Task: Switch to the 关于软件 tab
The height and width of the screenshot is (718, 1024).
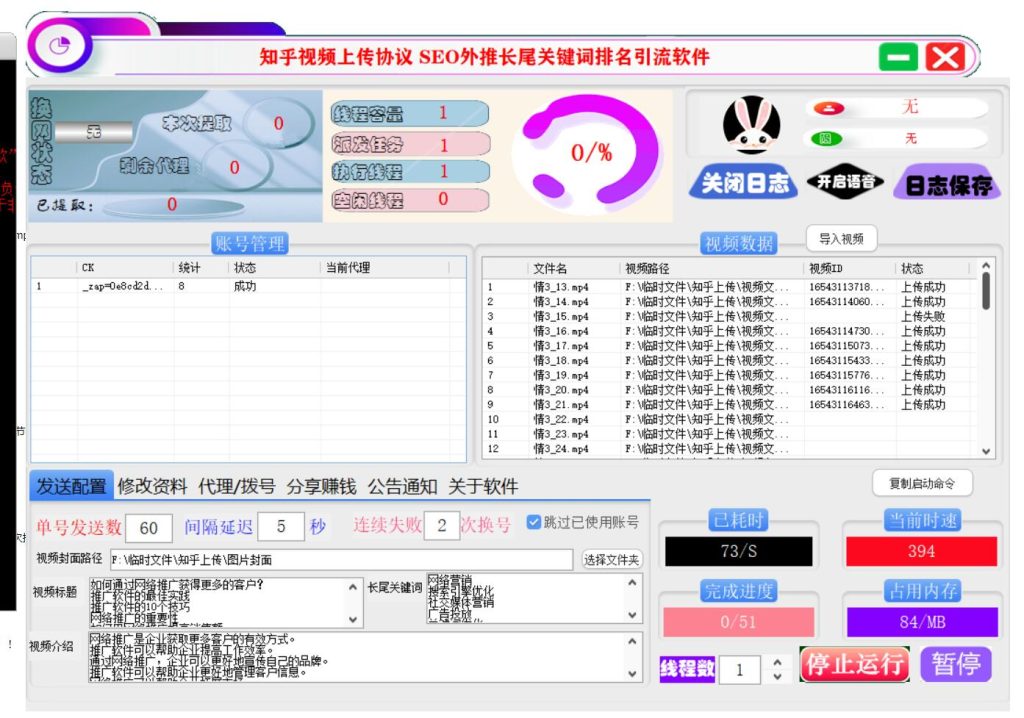Action: click(484, 486)
